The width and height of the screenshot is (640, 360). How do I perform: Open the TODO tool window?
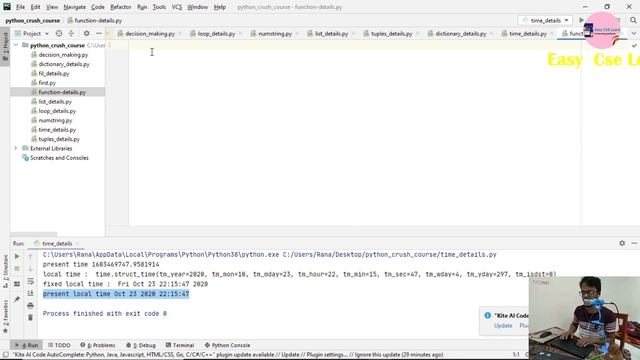click(x=59, y=345)
